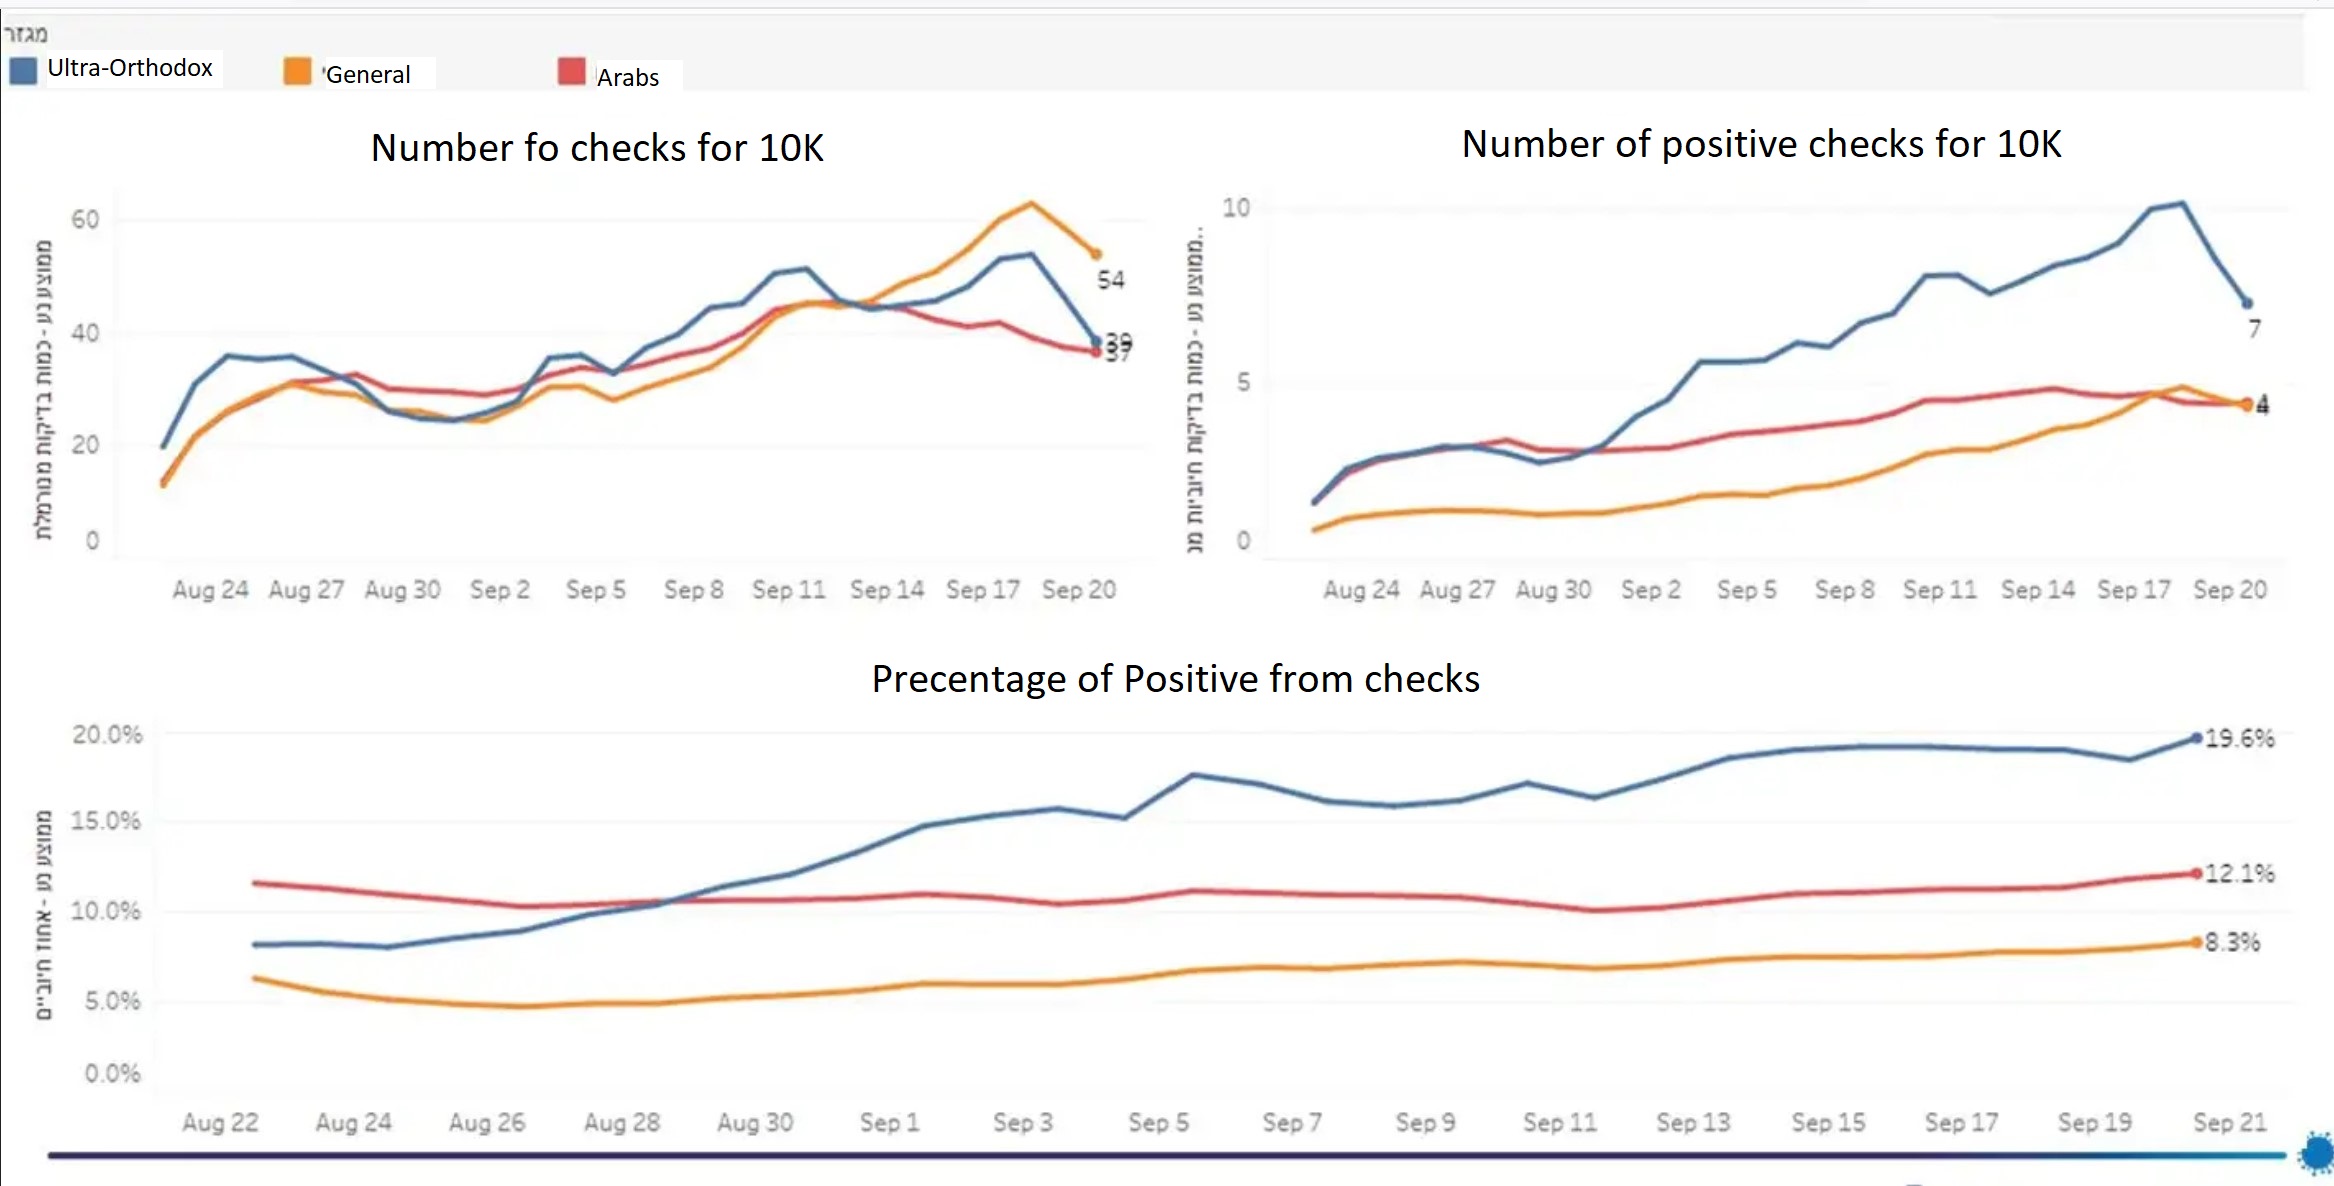Click the 54 endpoint marker on checks chart
This screenshot has width=2334, height=1186.
click(x=1096, y=254)
